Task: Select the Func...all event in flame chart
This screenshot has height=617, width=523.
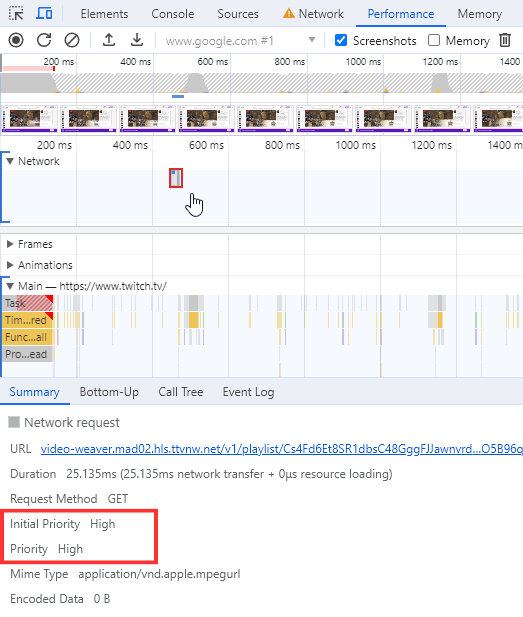Action: (x=28, y=337)
